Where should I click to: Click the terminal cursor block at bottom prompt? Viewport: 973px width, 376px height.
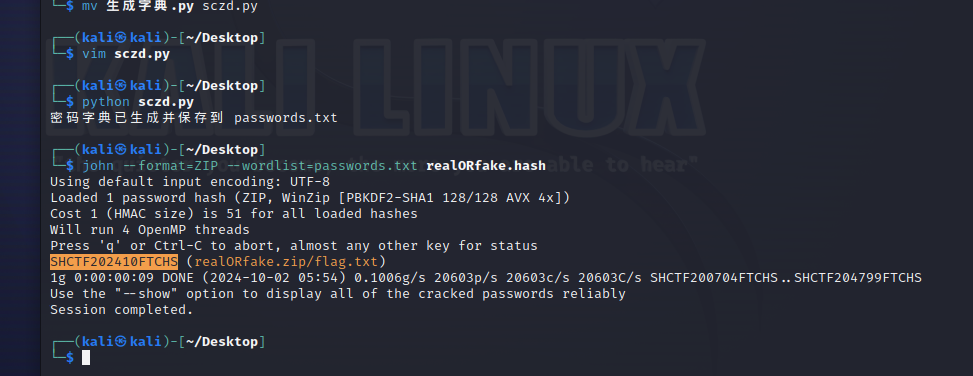86,357
